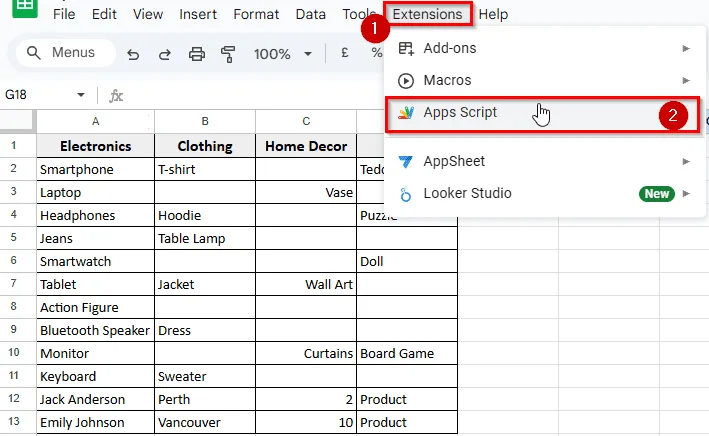
Task: Select the Headphones cell
Action: pos(95,215)
